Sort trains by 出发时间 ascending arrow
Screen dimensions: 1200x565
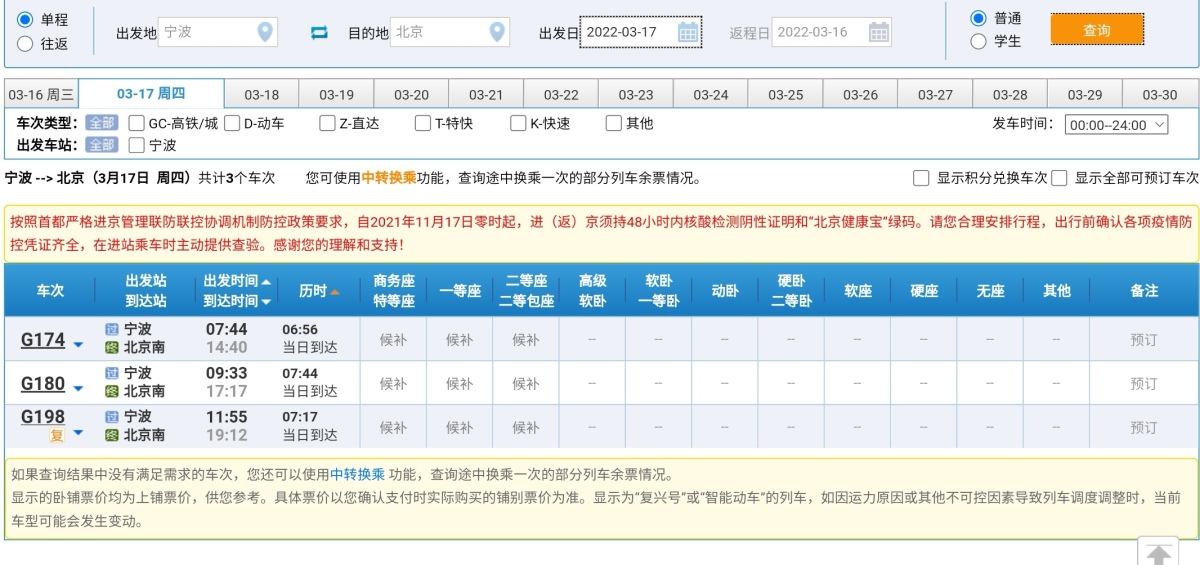pyautogui.click(x=266, y=282)
